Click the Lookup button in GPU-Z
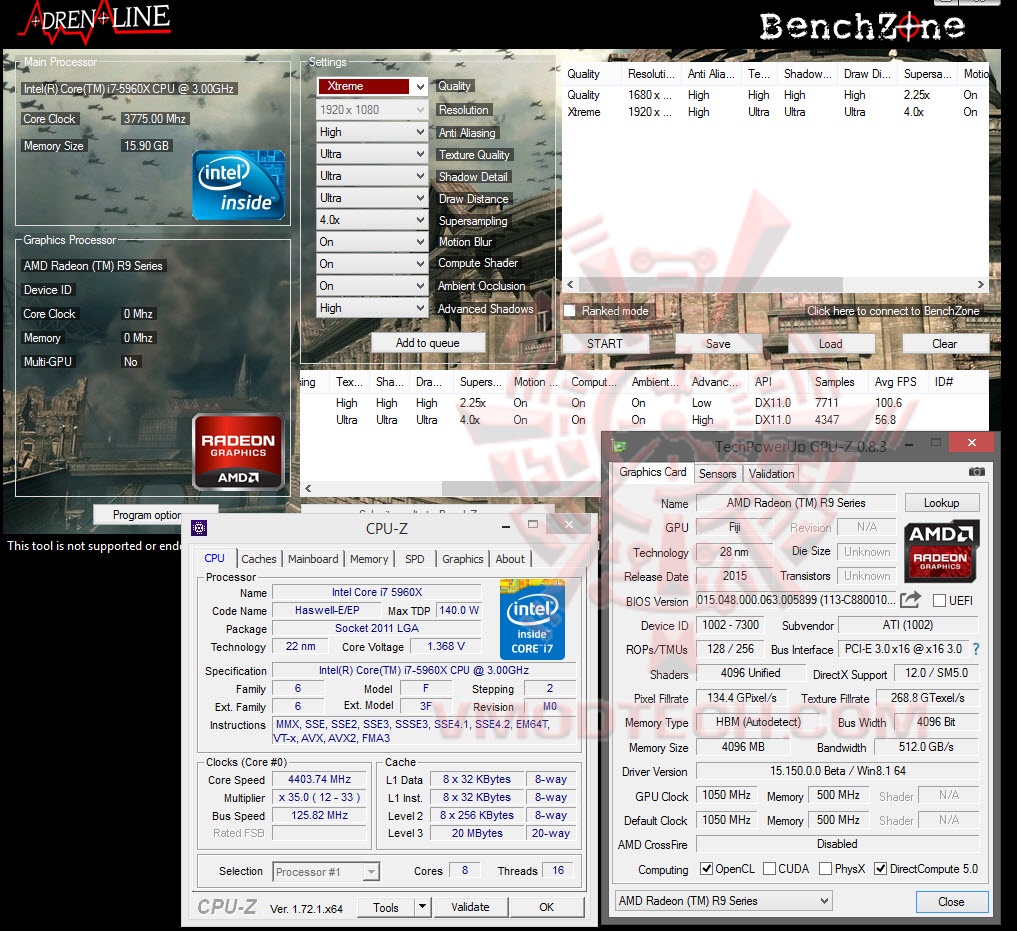 tap(942, 503)
